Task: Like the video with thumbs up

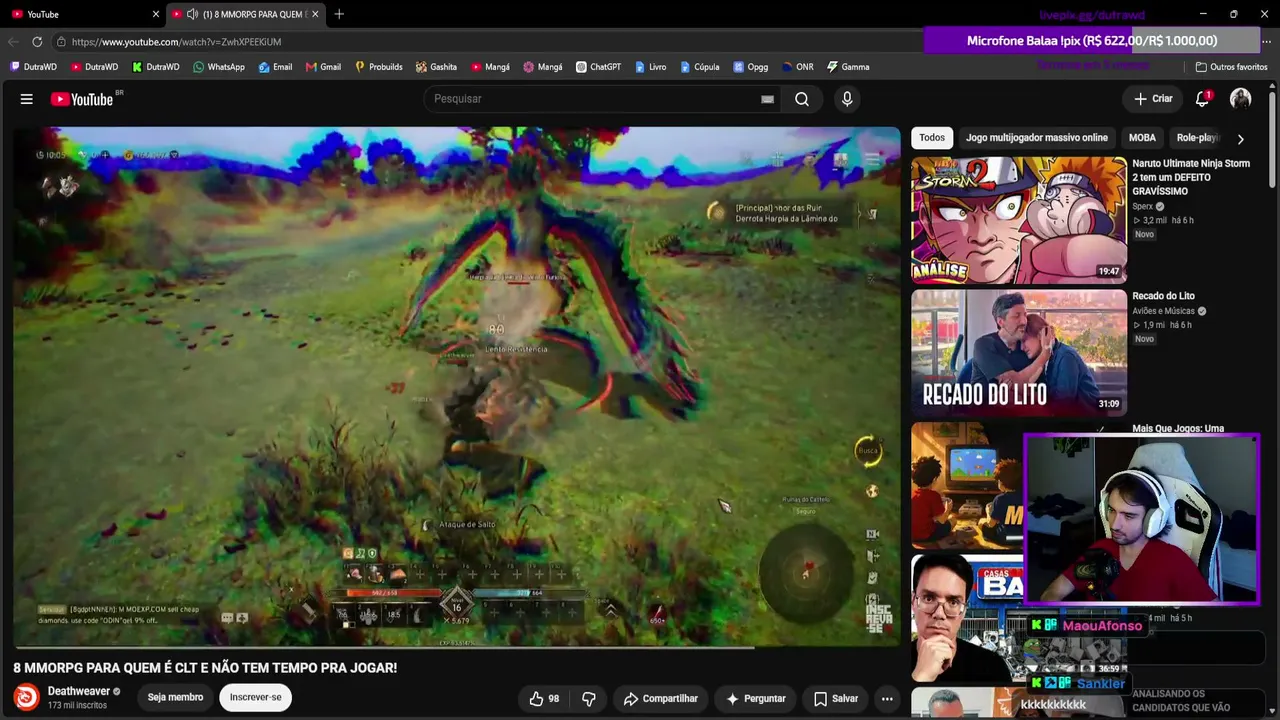Action: (x=544, y=699)
